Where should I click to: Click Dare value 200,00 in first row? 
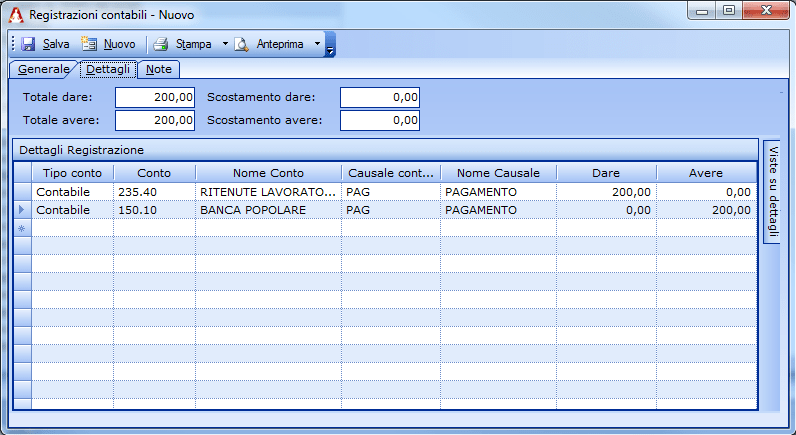coord(606,192)
